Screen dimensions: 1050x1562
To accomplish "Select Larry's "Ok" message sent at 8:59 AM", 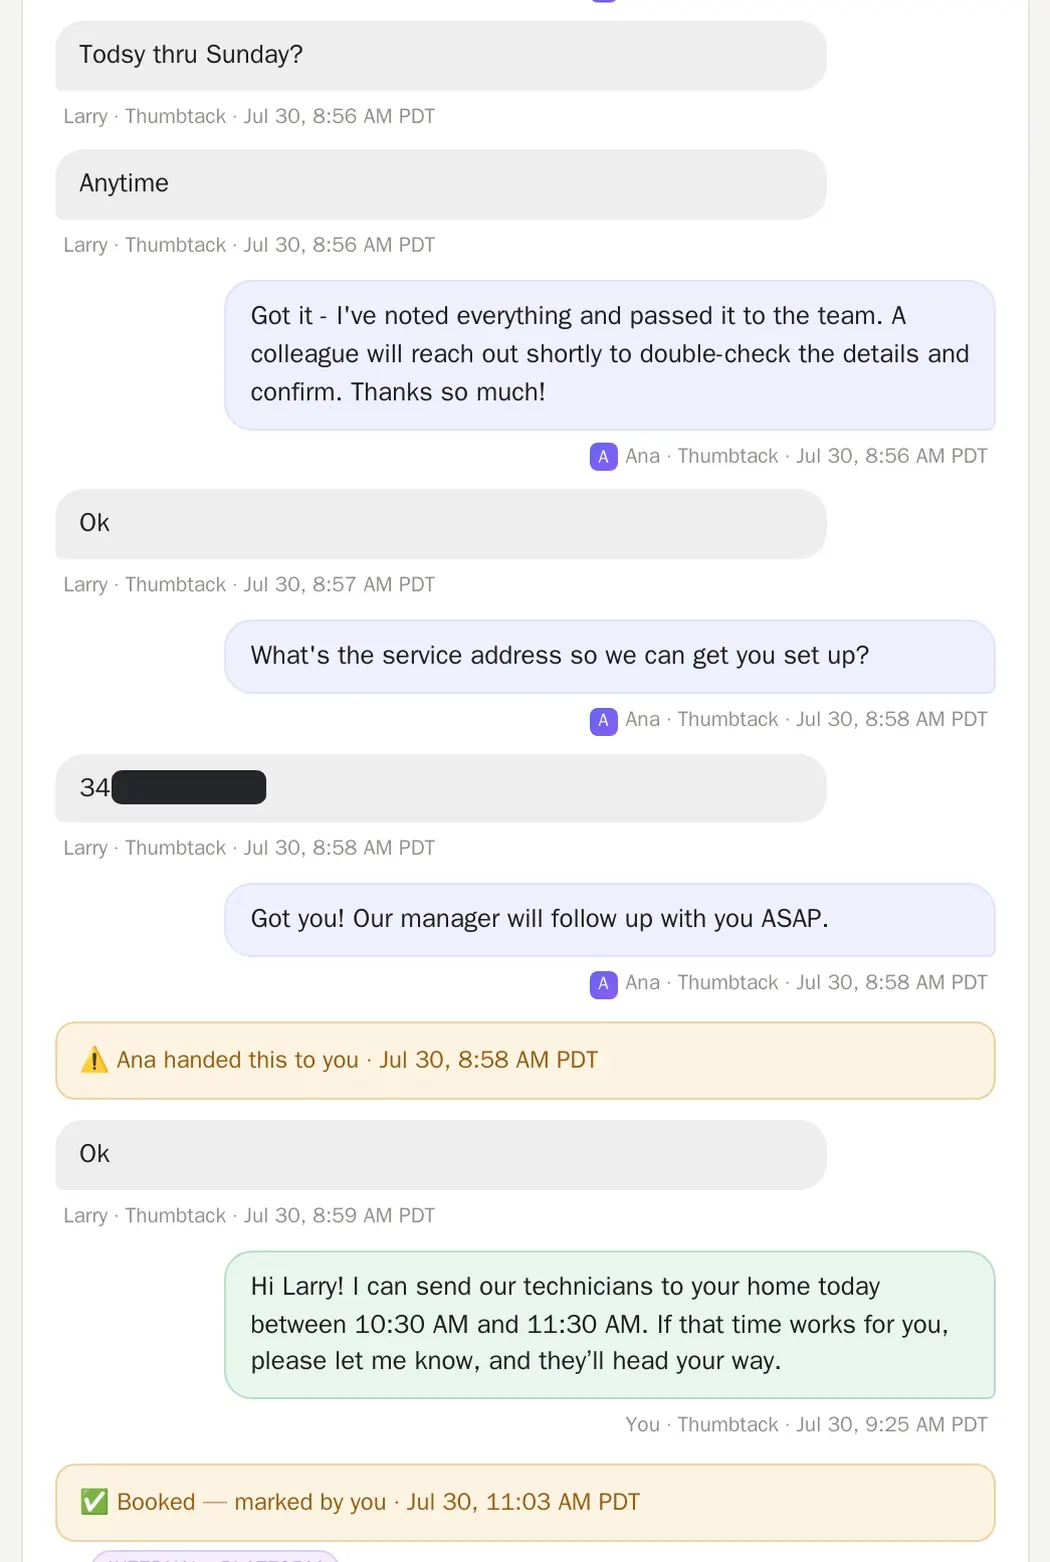I will tap(441, 1155).
